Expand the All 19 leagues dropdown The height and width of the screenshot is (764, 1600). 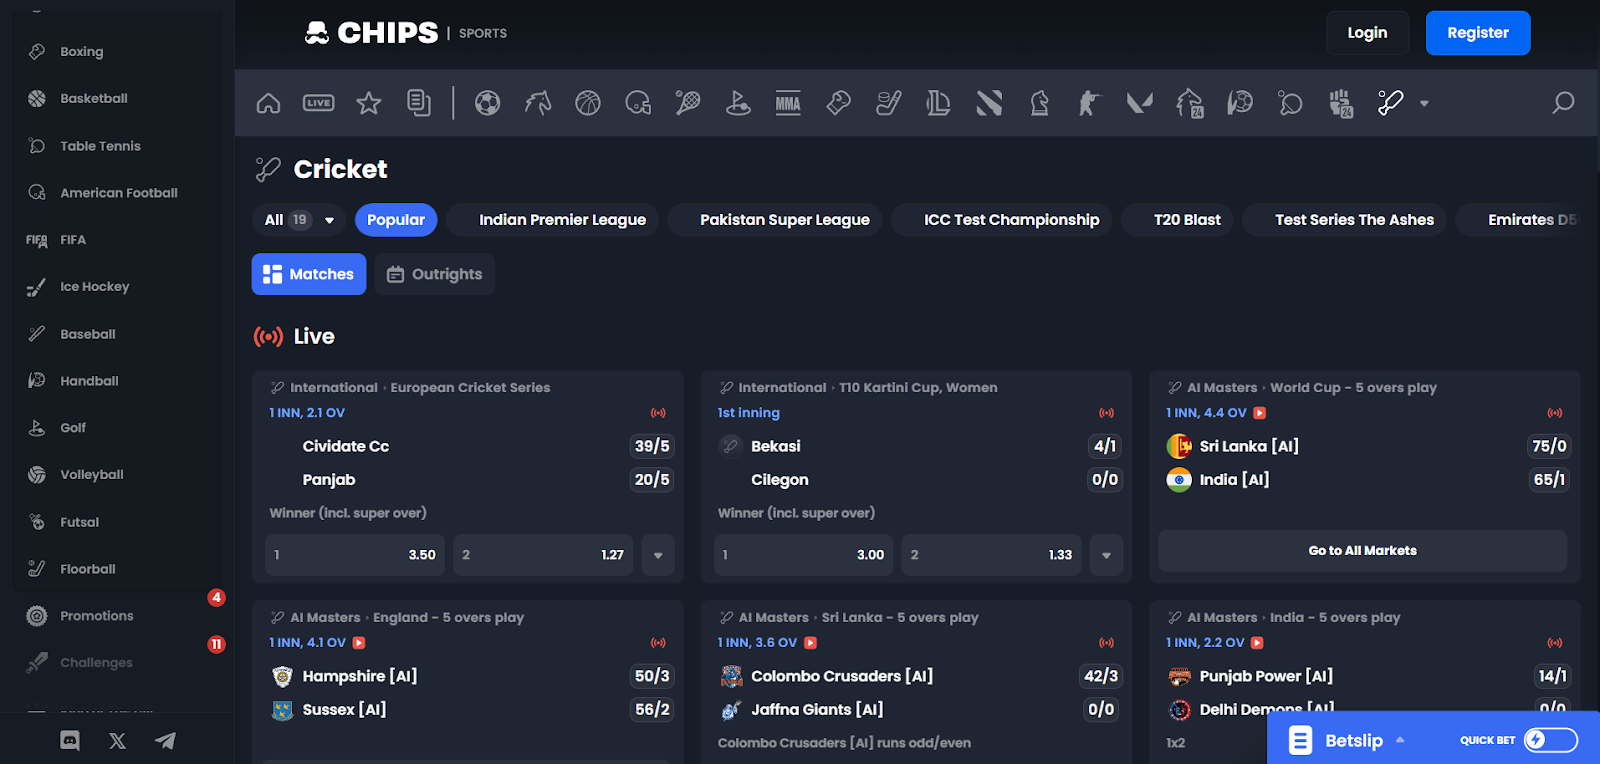pos(299,220)
